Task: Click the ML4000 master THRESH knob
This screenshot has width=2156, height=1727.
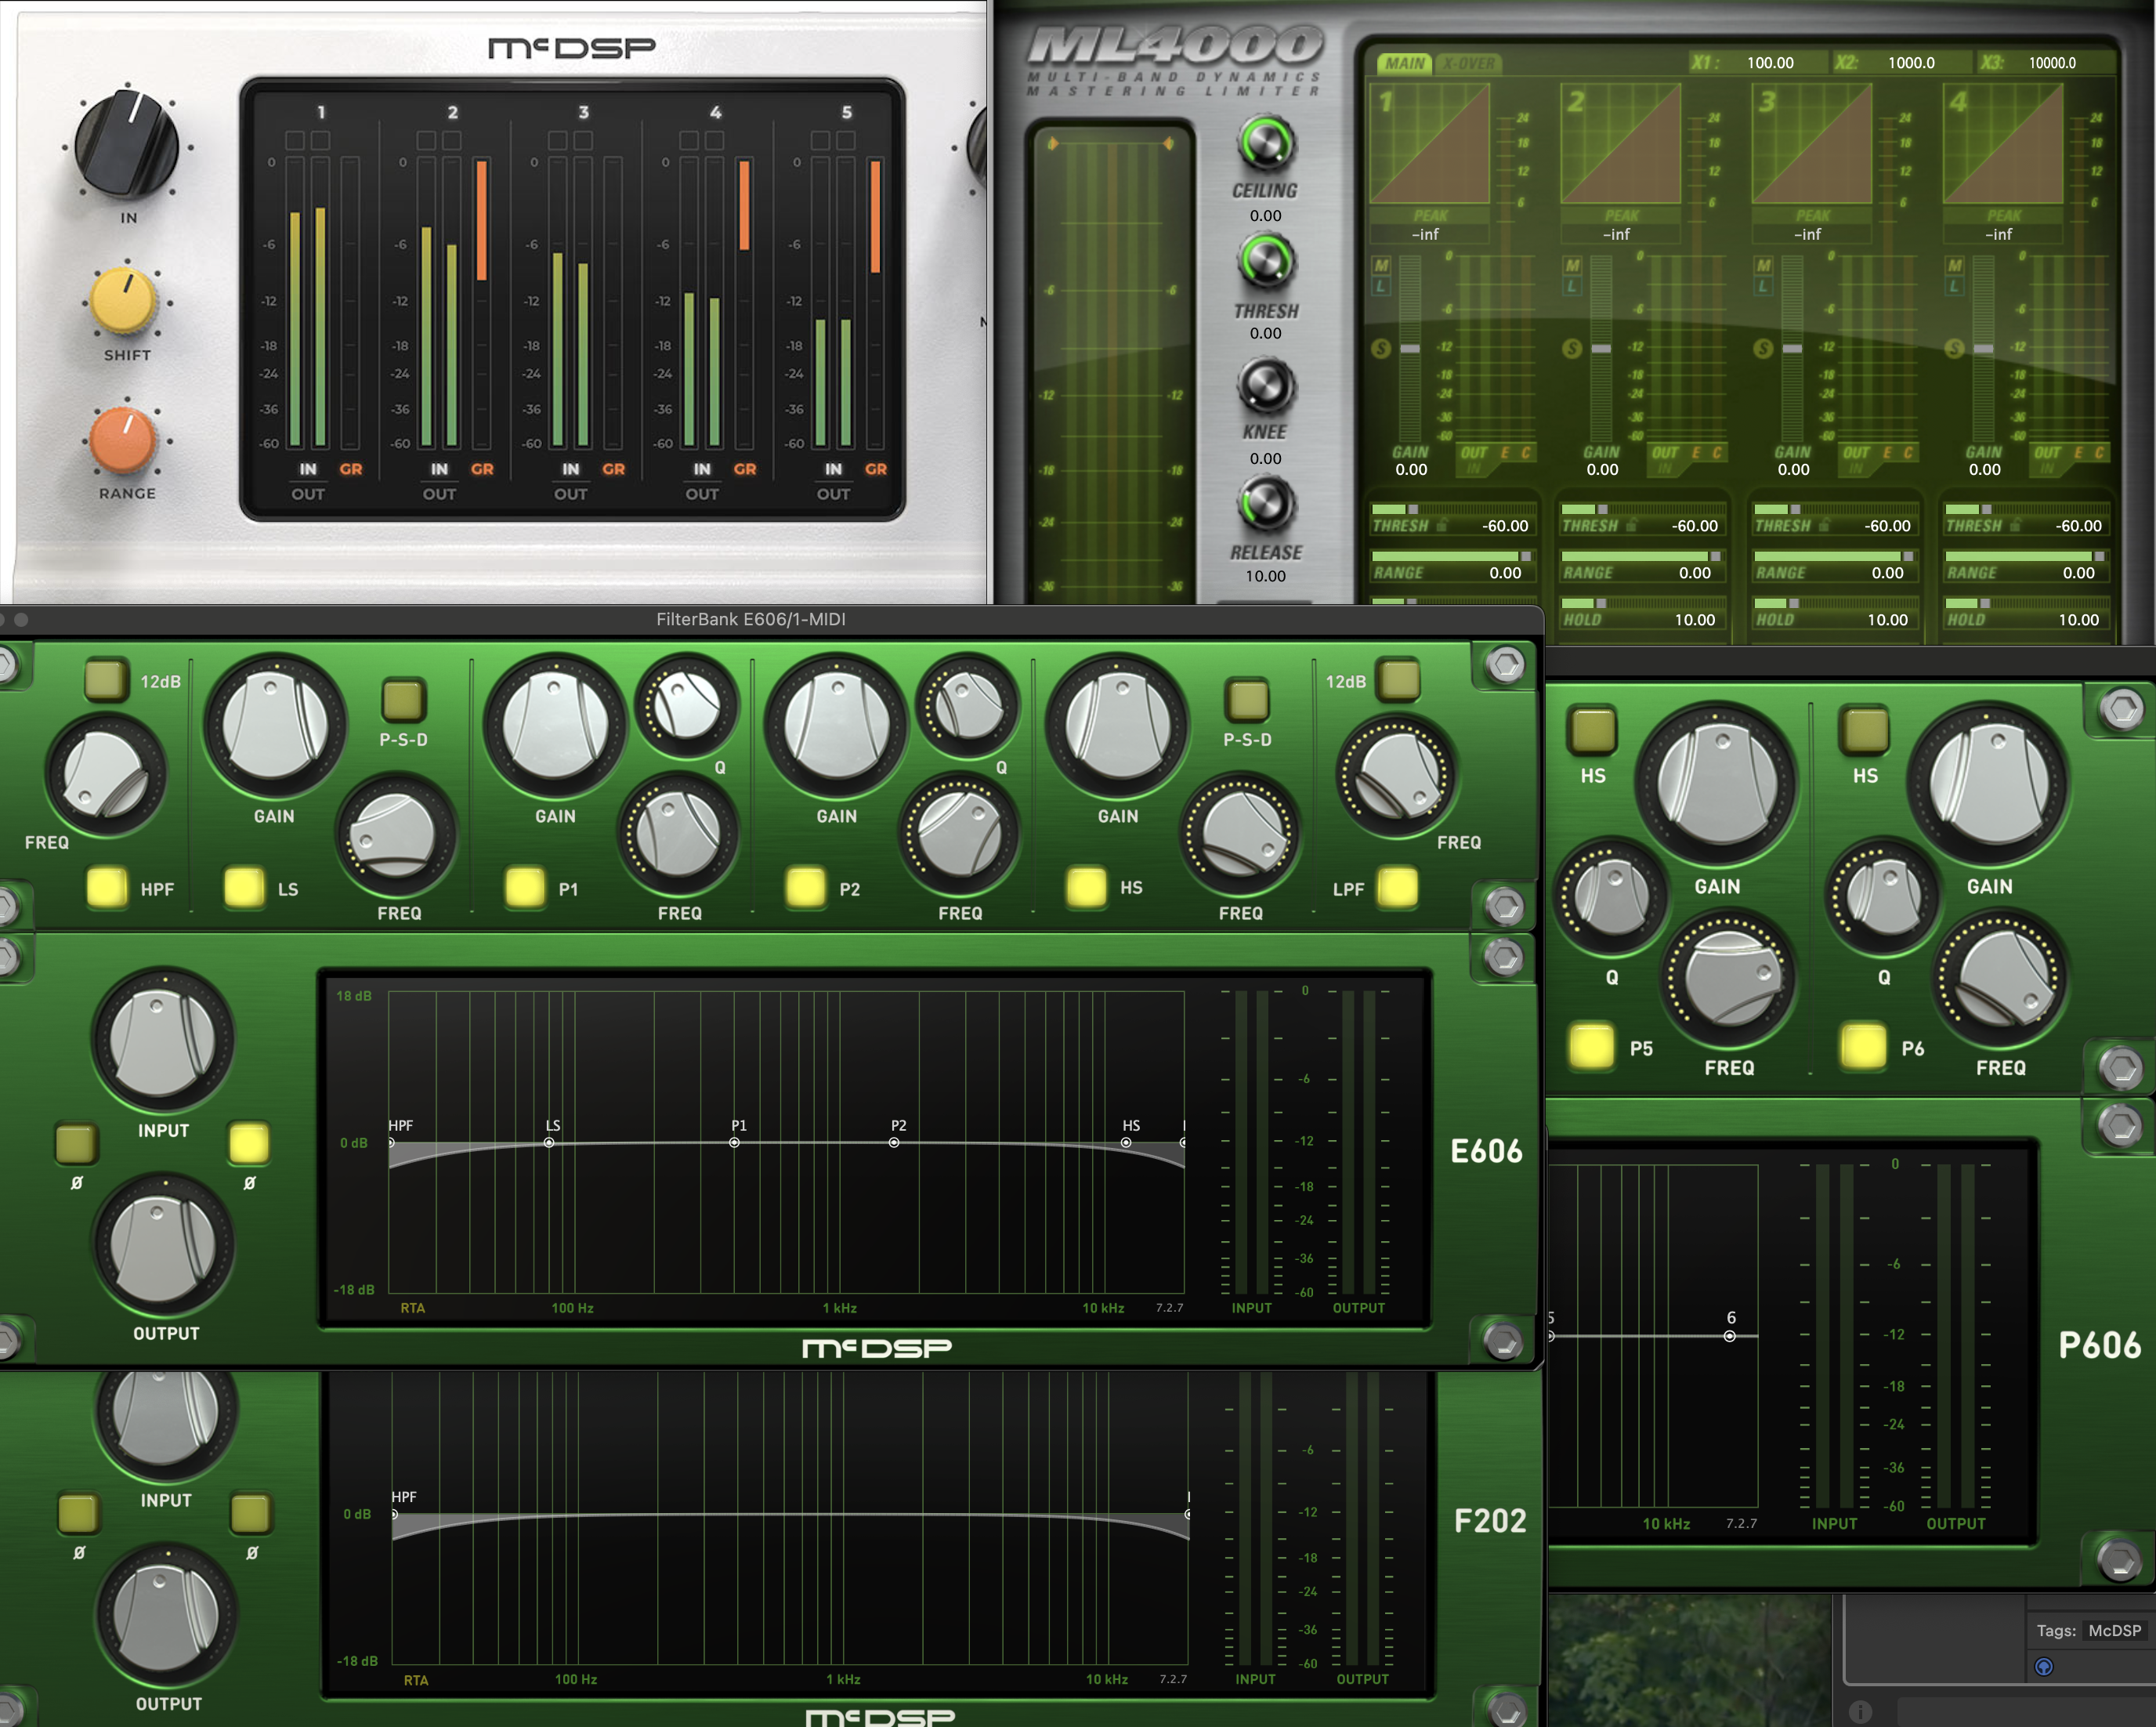Action: [x=1266, y=262]
